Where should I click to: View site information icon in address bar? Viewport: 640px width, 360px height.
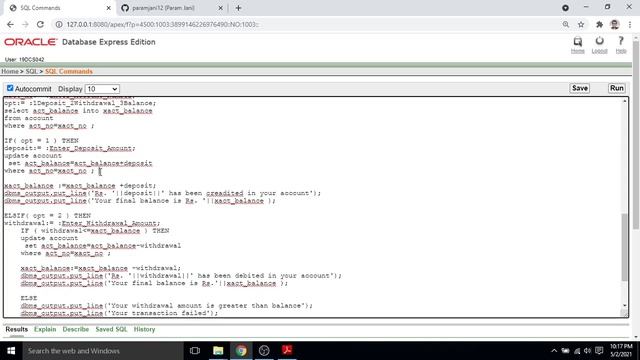pyautogui.click(x=59, y=24)
